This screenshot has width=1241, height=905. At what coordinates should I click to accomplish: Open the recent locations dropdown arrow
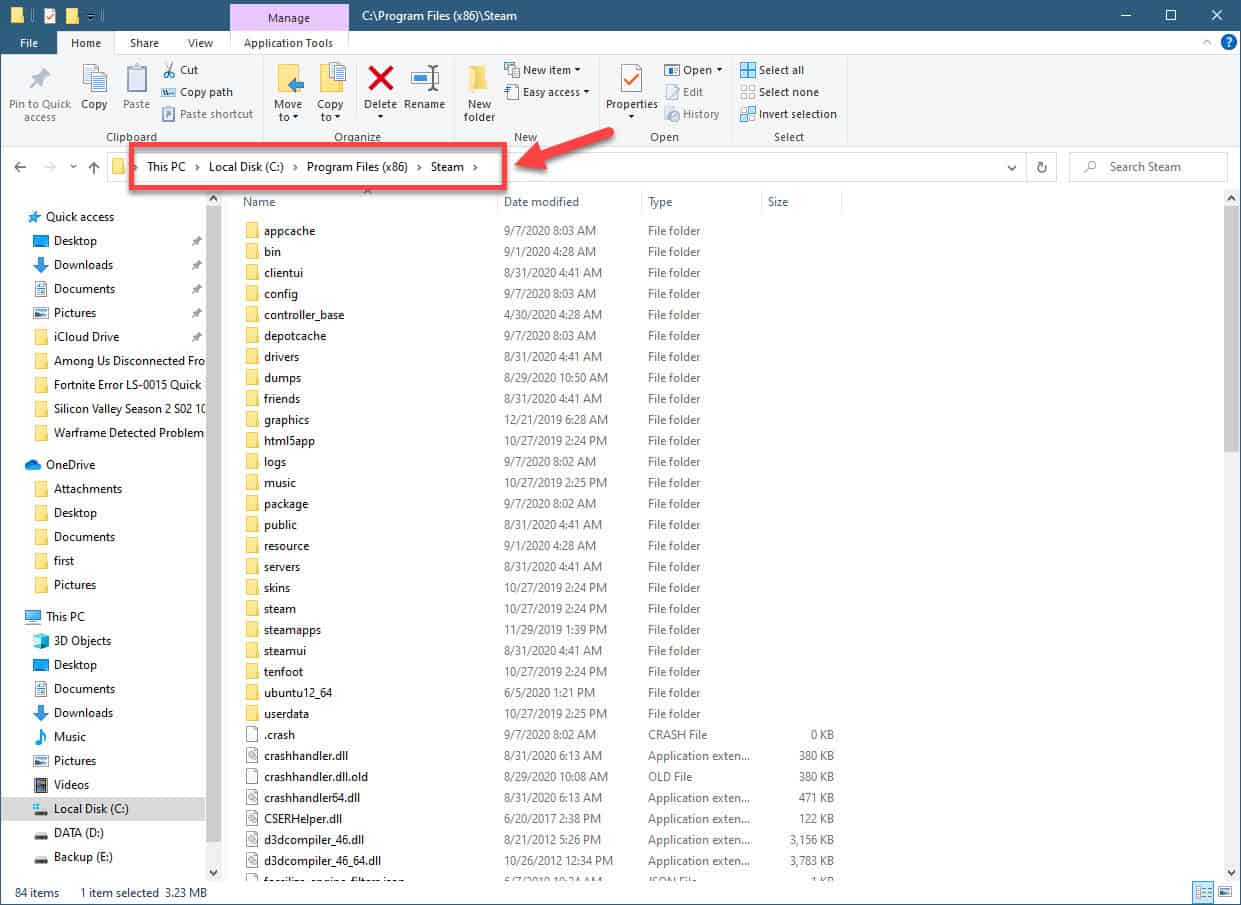click(73, 167)
